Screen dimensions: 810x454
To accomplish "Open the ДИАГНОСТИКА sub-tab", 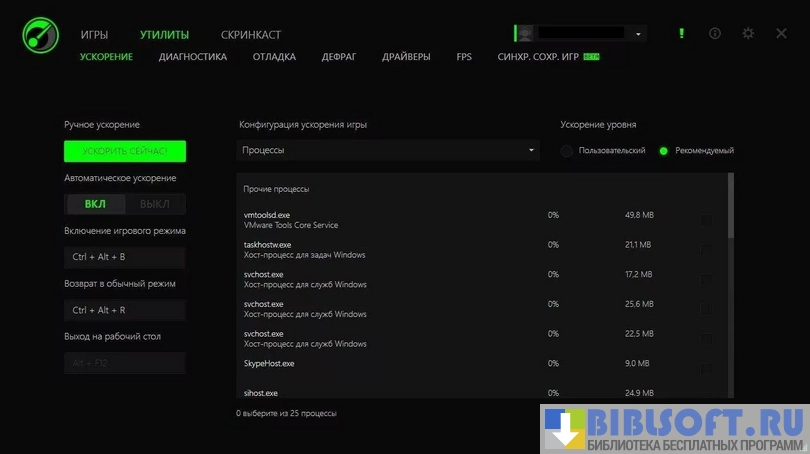I will coord(192,57).
